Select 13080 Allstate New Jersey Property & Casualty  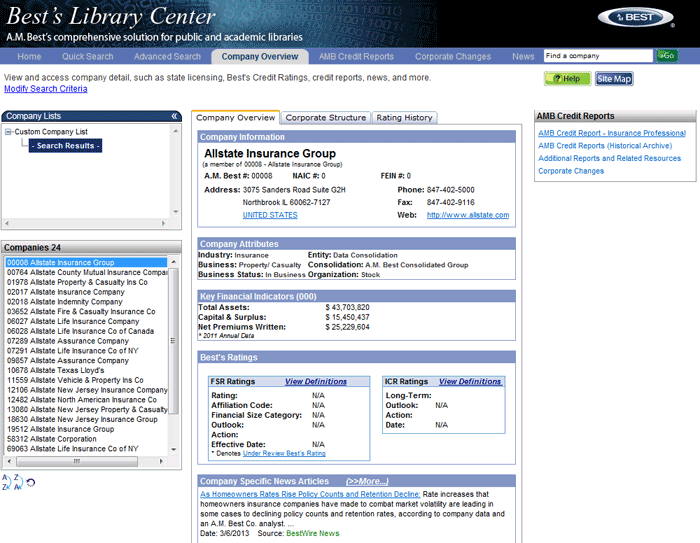tap(87, 410)
